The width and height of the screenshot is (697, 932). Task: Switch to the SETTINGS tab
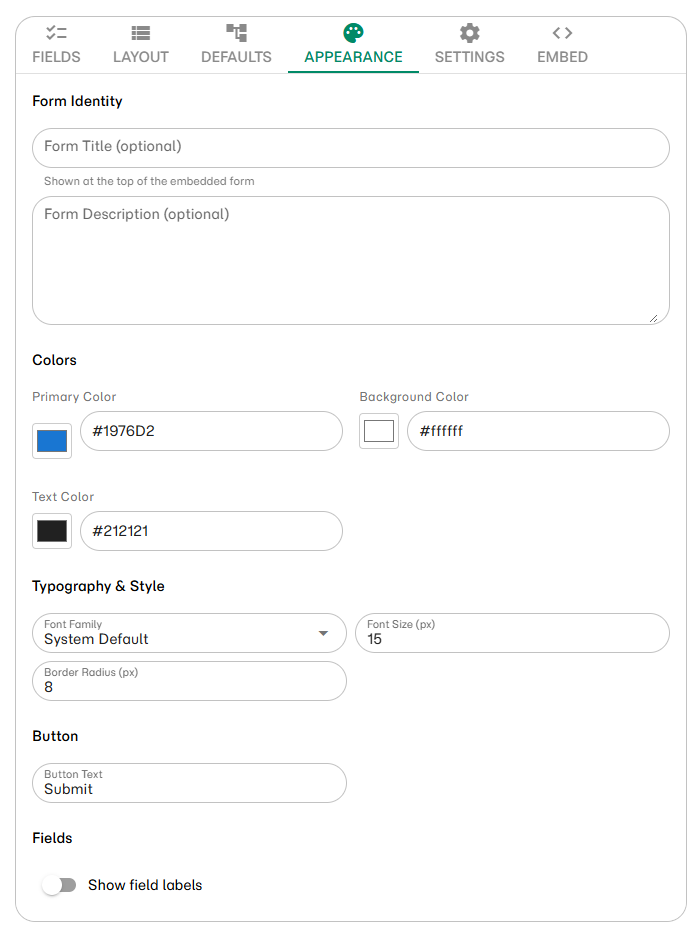coord(469,44)
